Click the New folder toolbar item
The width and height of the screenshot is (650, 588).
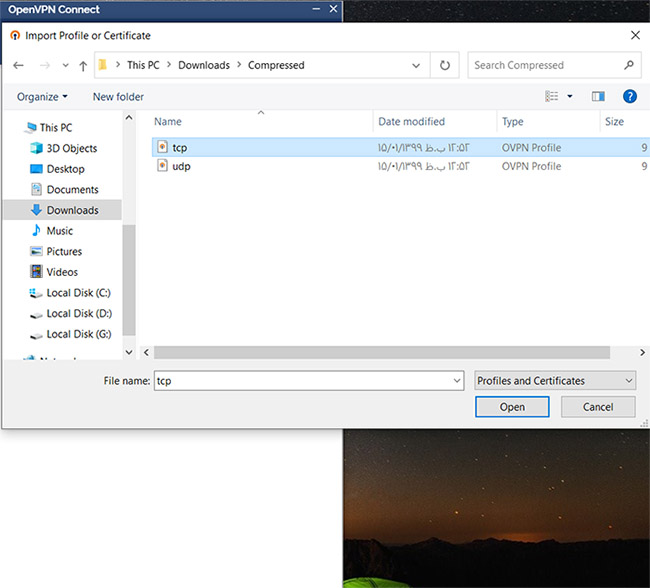click(x=118, y=97)
